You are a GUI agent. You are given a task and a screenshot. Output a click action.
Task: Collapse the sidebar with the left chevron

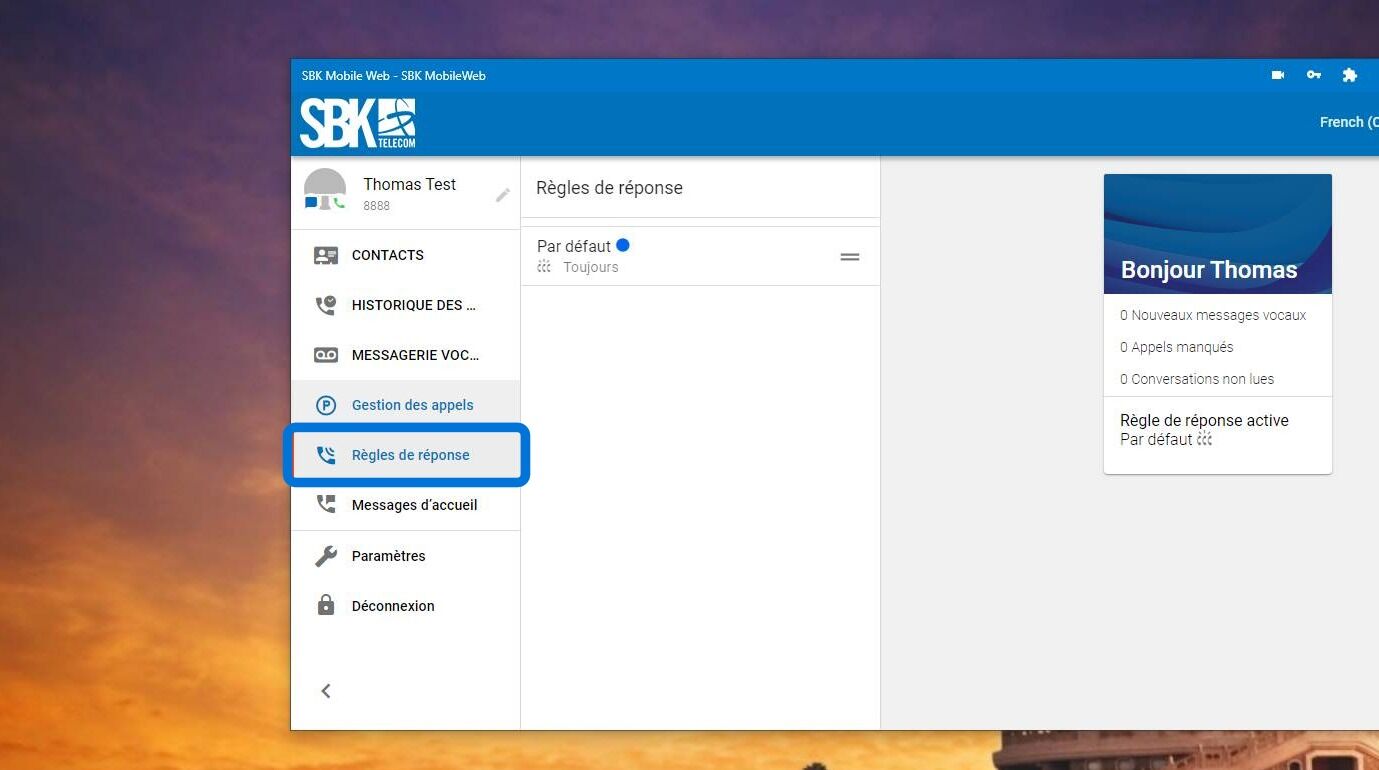coord(326,691)
